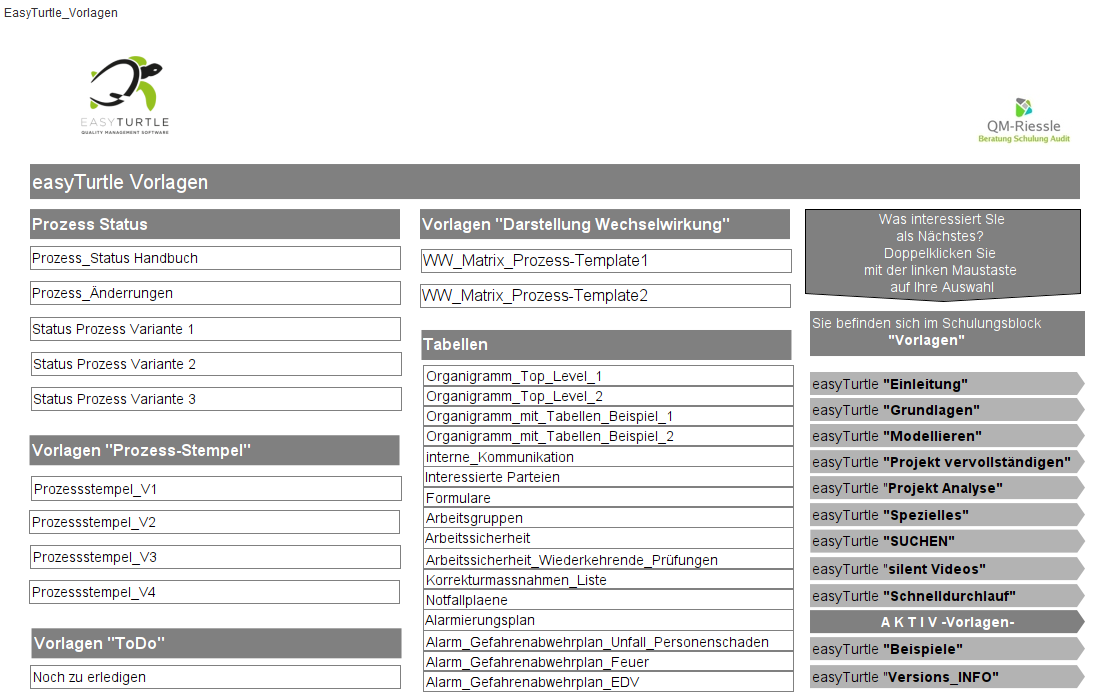1105x700 pixels.
Task: Open the Arbeitssicherheit table
Action: (608, 539)
